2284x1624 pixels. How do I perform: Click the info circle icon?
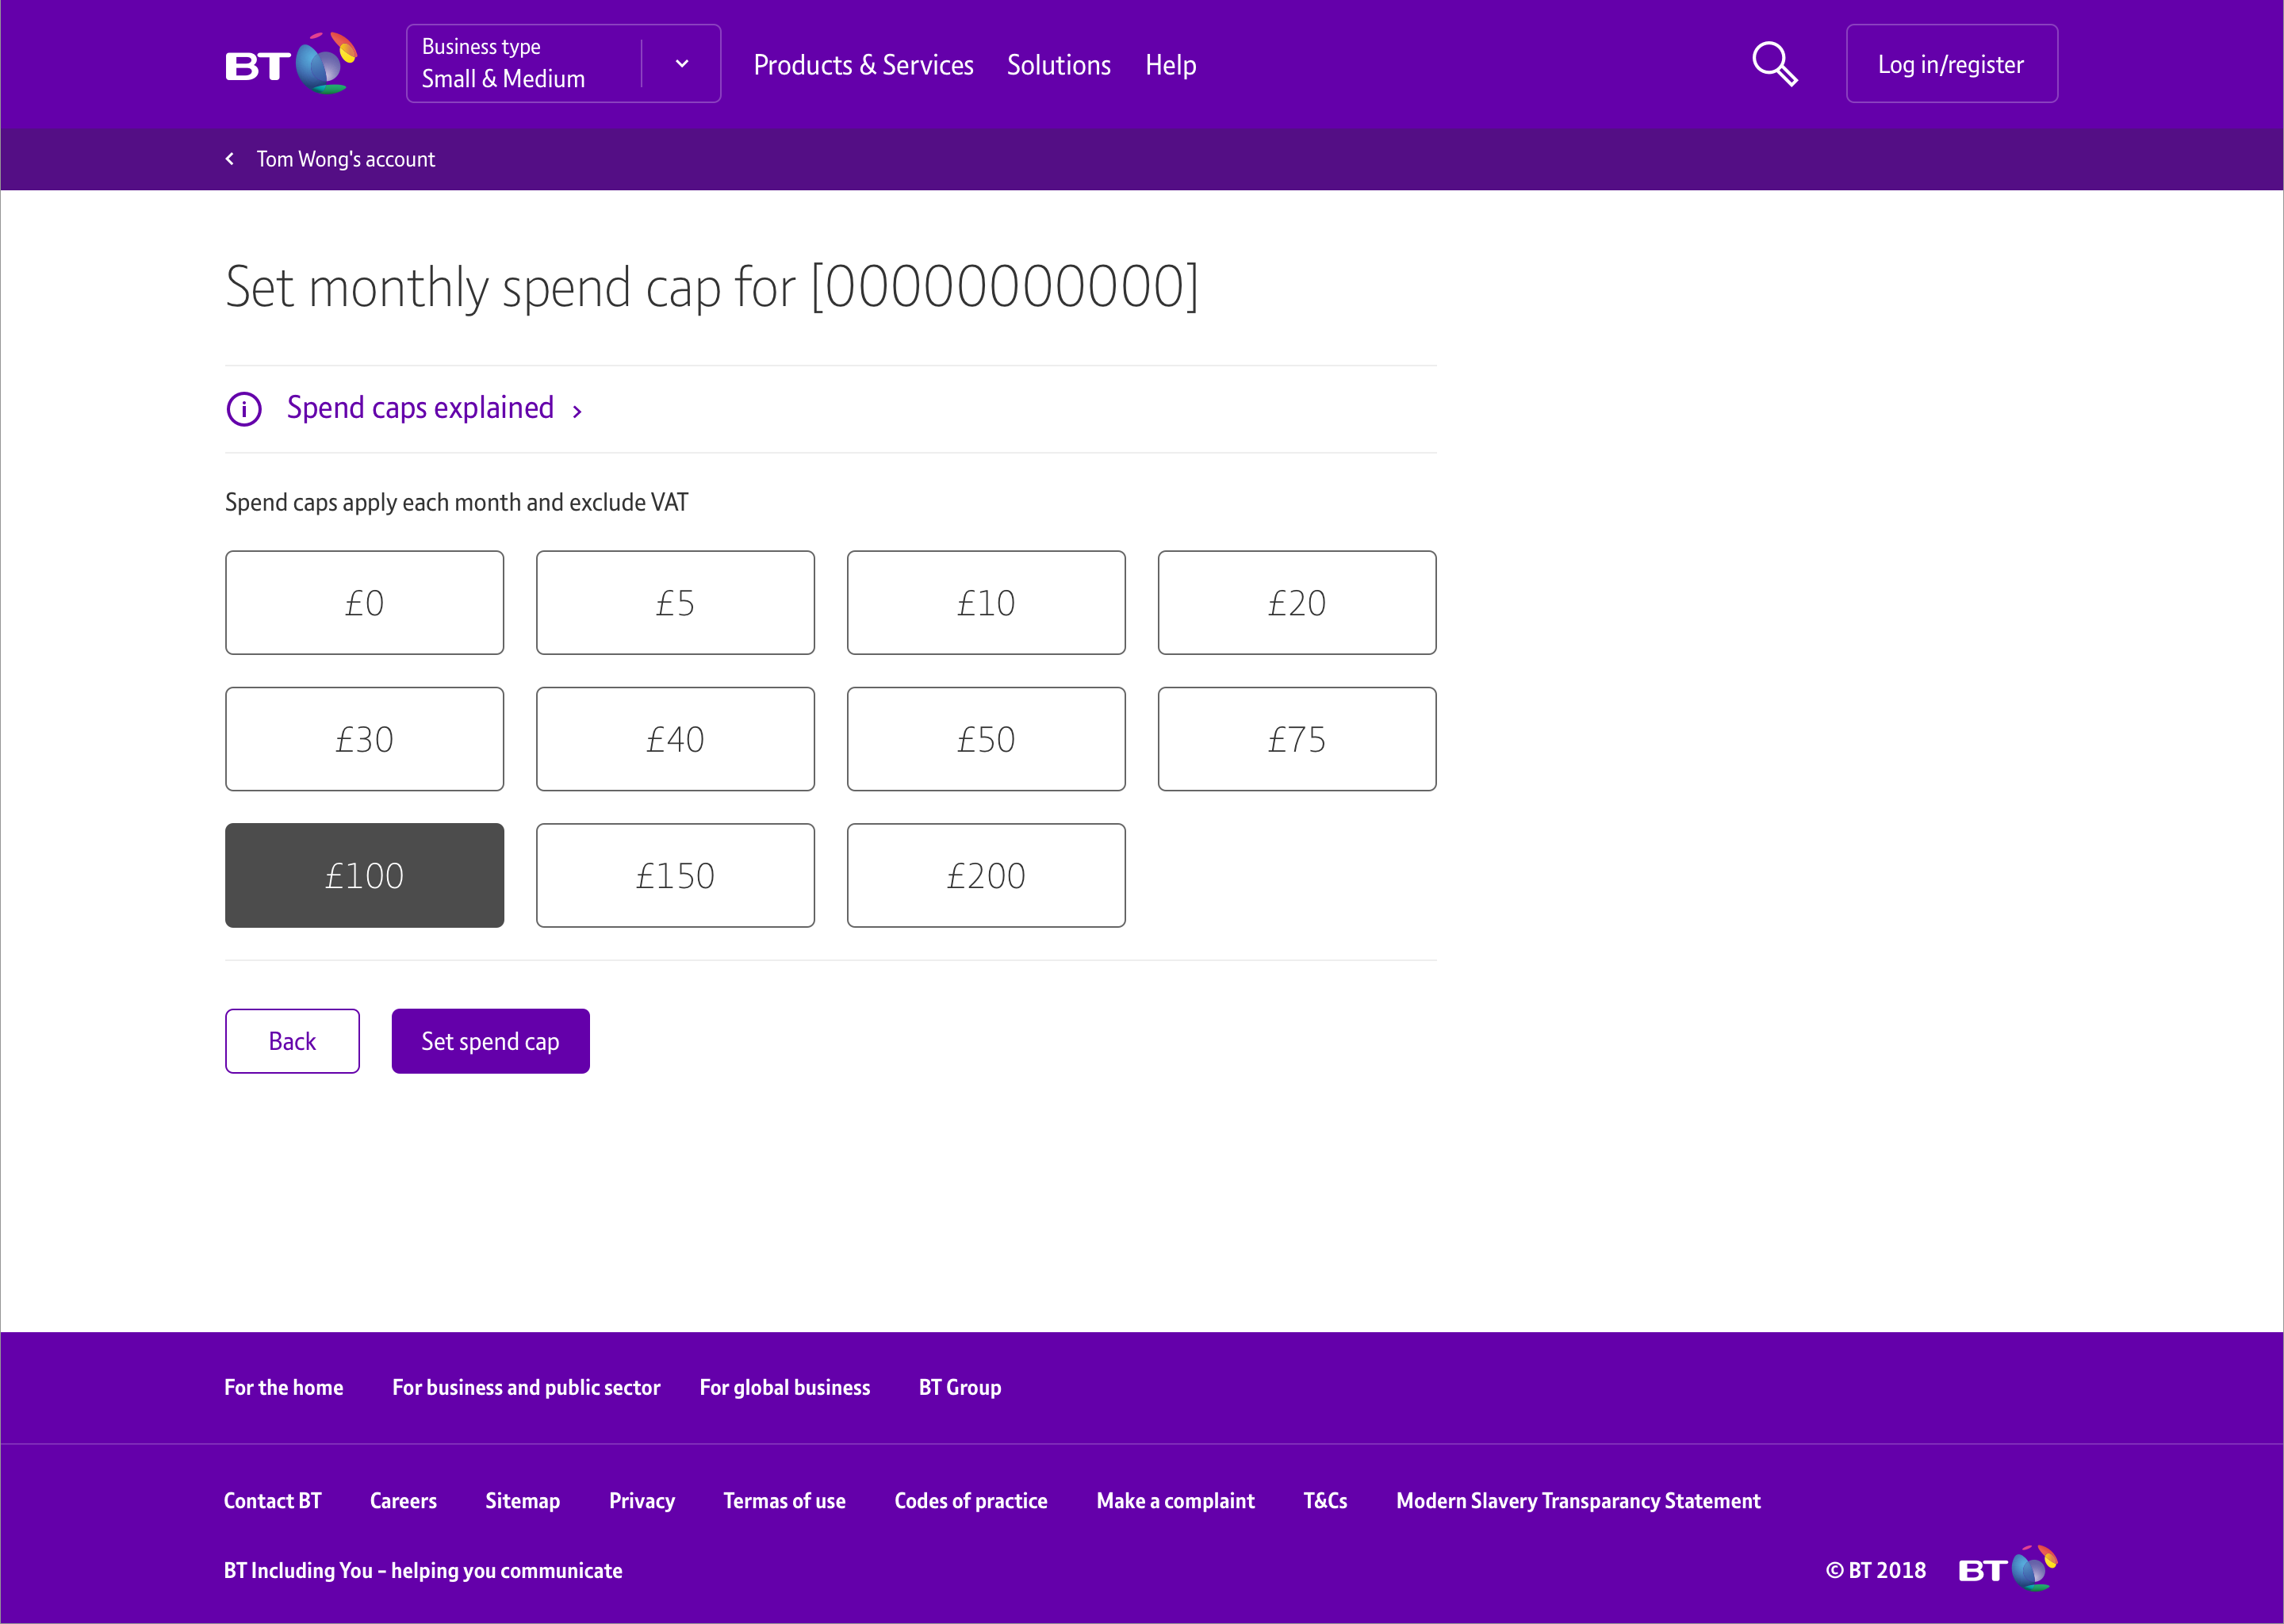[244, 409]
